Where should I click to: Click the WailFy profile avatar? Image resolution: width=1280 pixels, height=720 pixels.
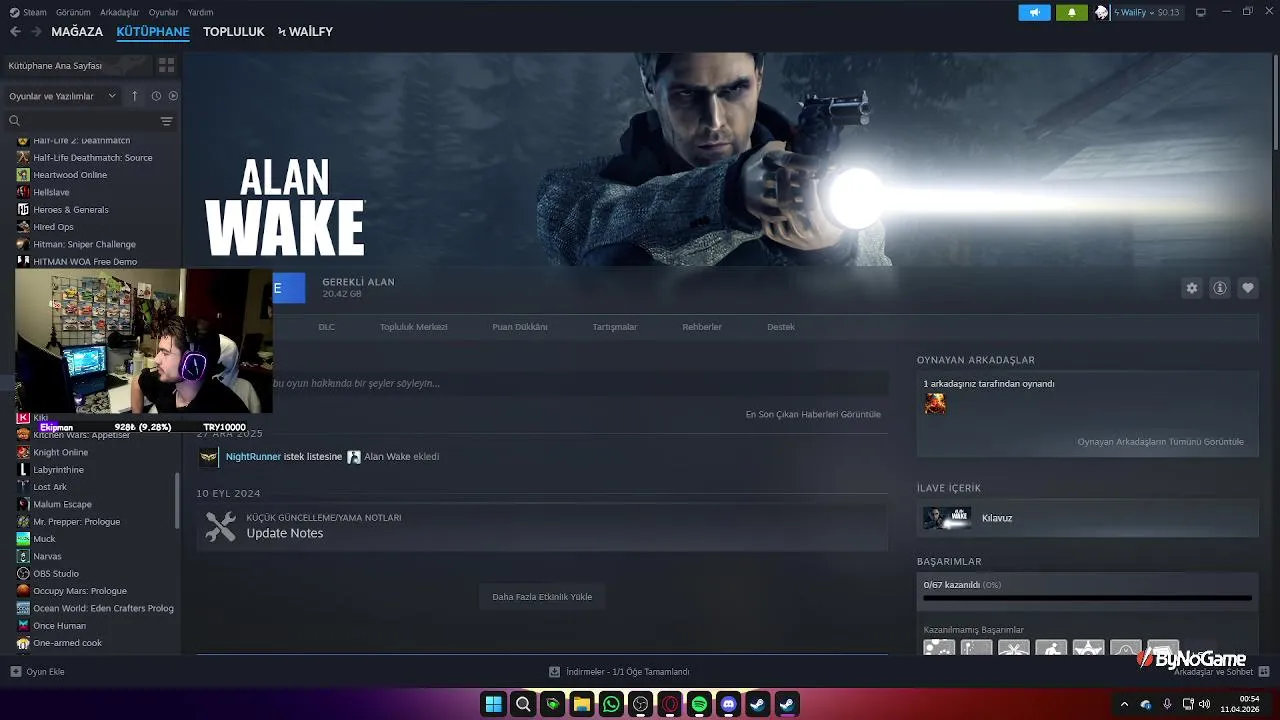pos(1102,12)
